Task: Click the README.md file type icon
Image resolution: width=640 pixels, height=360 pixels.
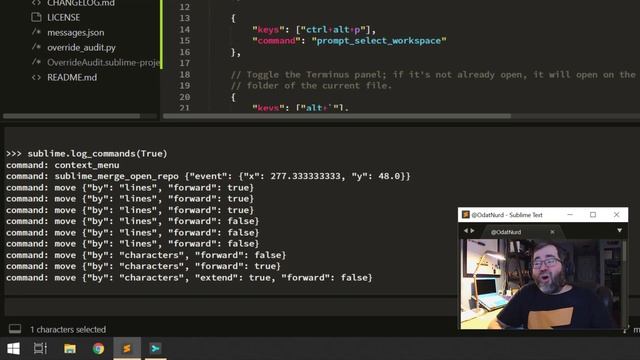Action: [36, 77]
